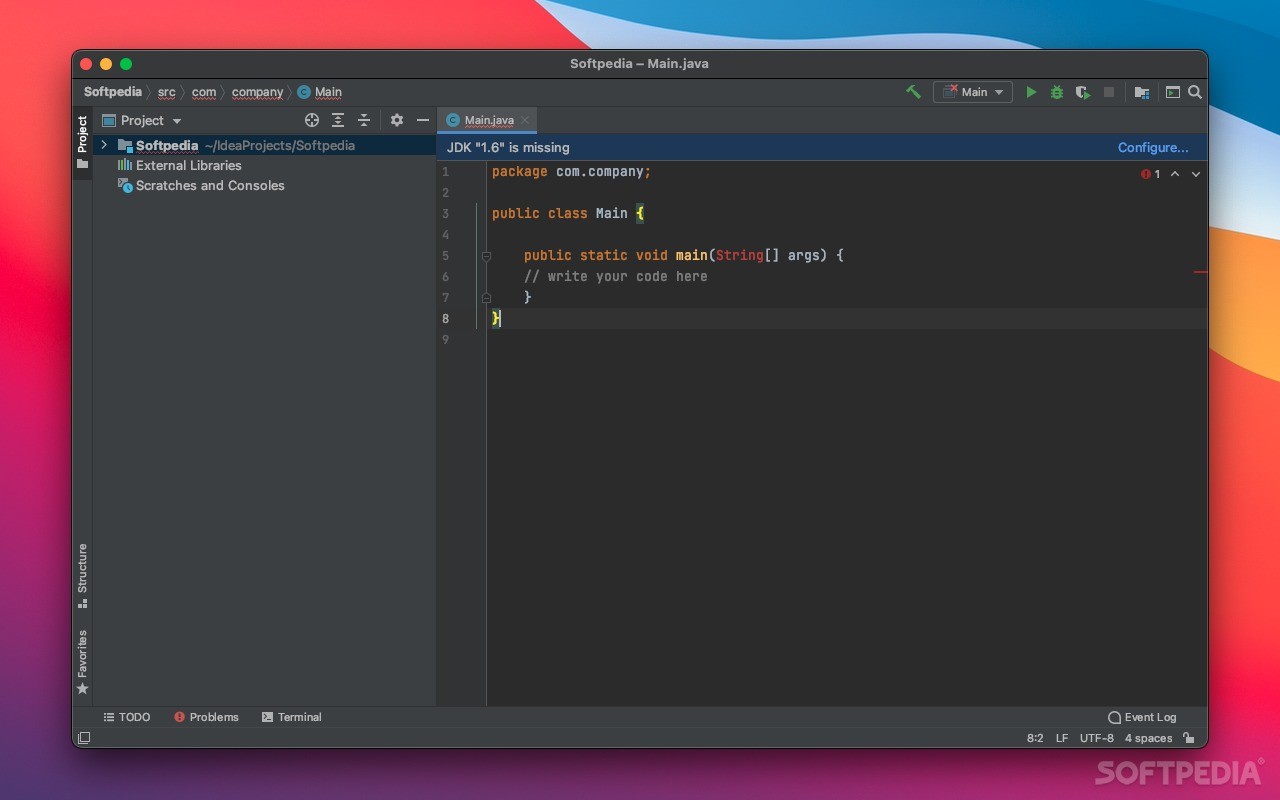Viewport: 1280px width, 800px height.
Task: Click the "// write your code here" comment
Action: click(616, 277)
